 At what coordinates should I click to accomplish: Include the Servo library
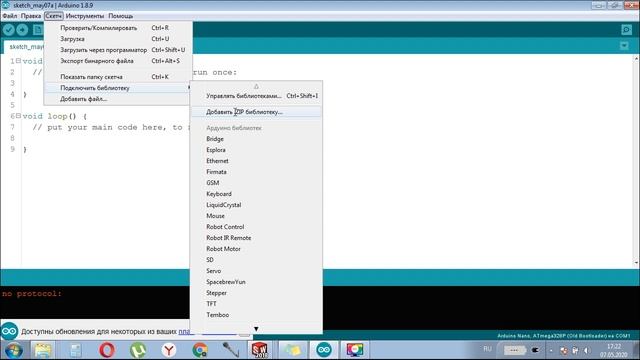213,271
